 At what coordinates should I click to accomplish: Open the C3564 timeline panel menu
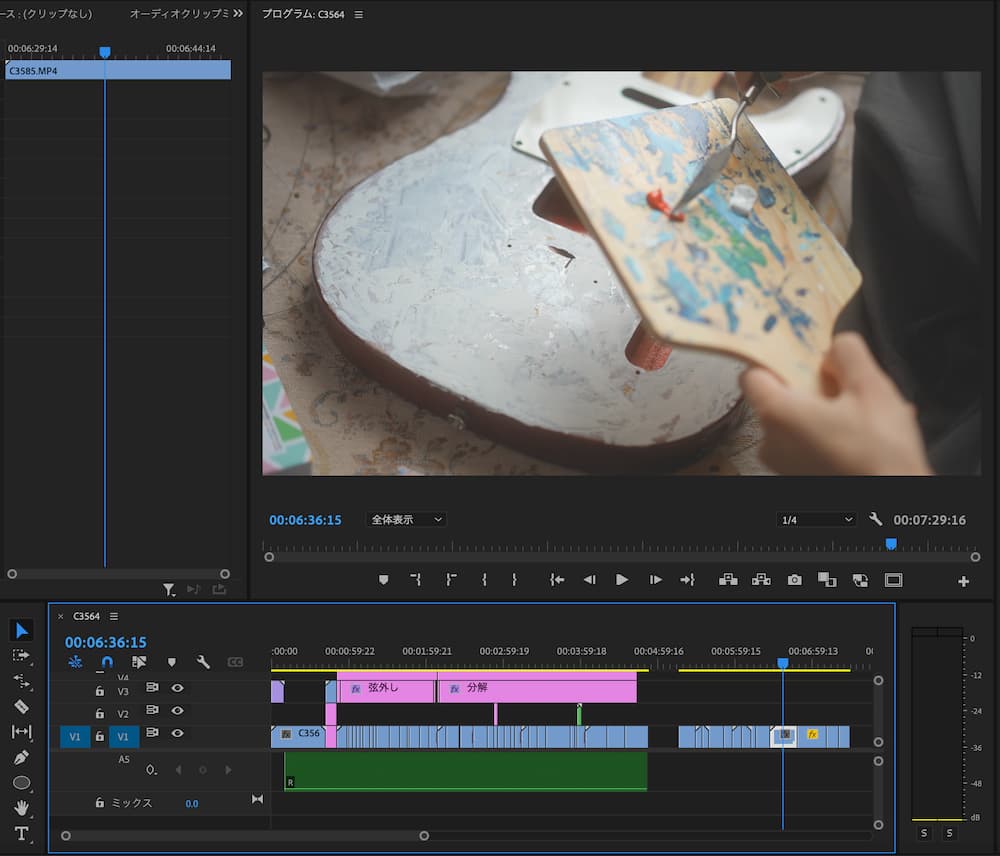[x=114, y=616]
